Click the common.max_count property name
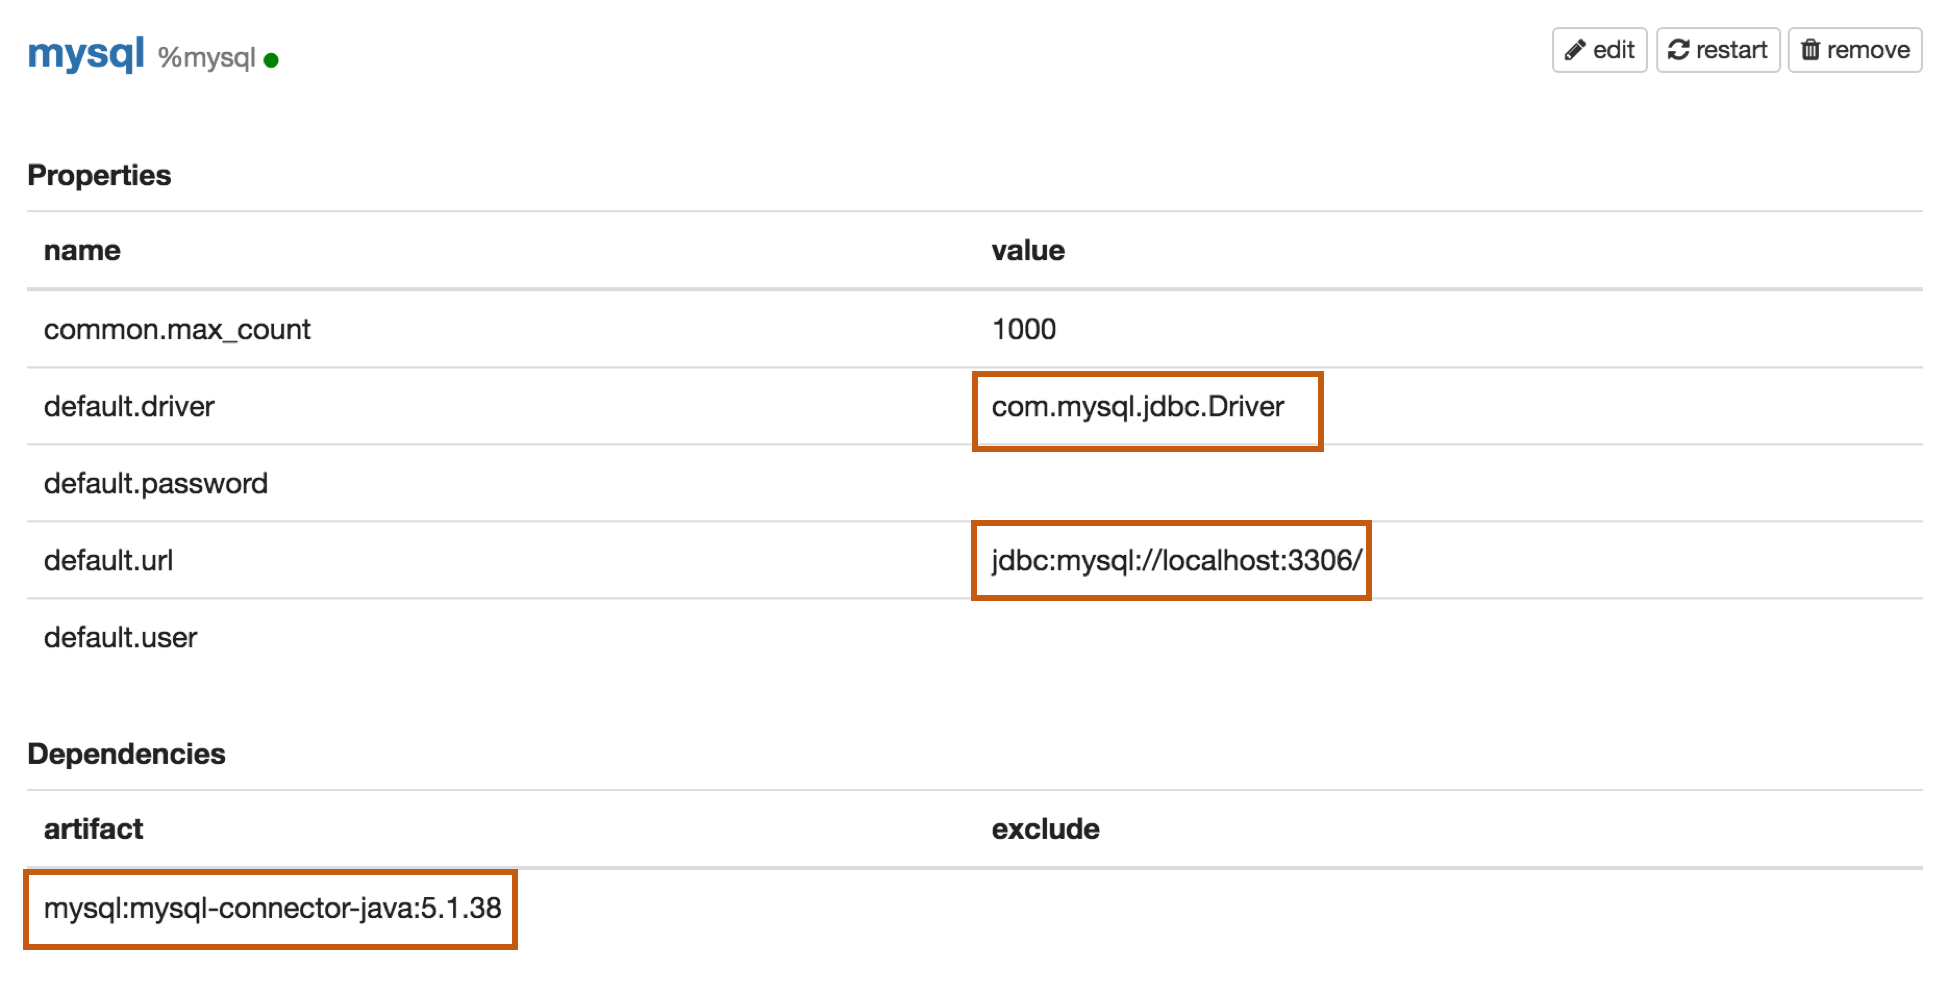The image size is (1948, 995). tap(177, 330)
